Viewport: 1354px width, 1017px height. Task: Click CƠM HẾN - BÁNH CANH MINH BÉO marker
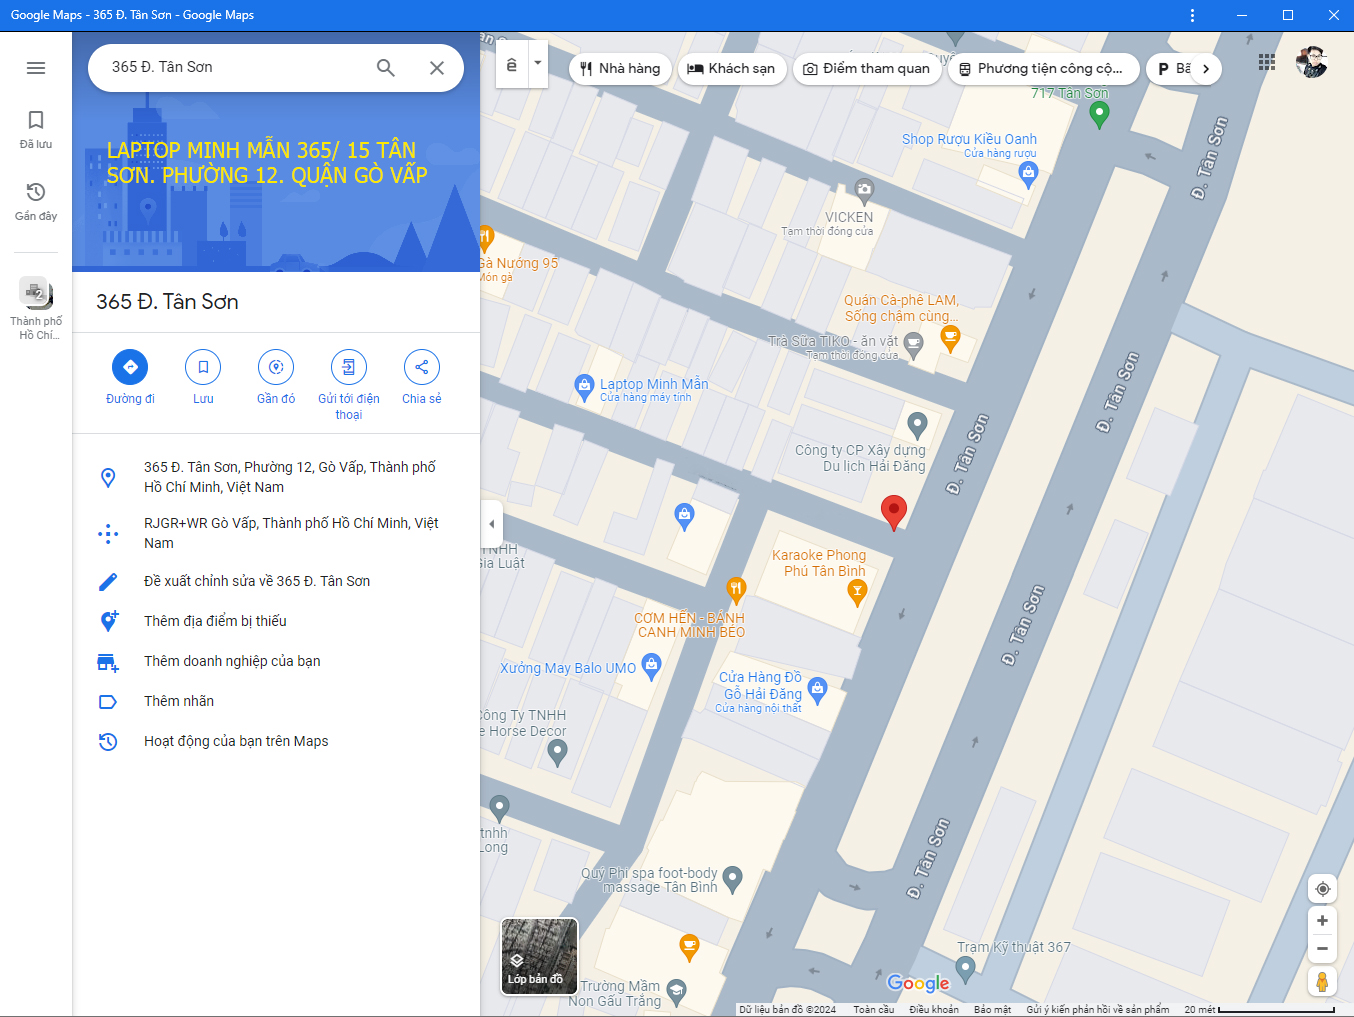[x=736, y=590]
